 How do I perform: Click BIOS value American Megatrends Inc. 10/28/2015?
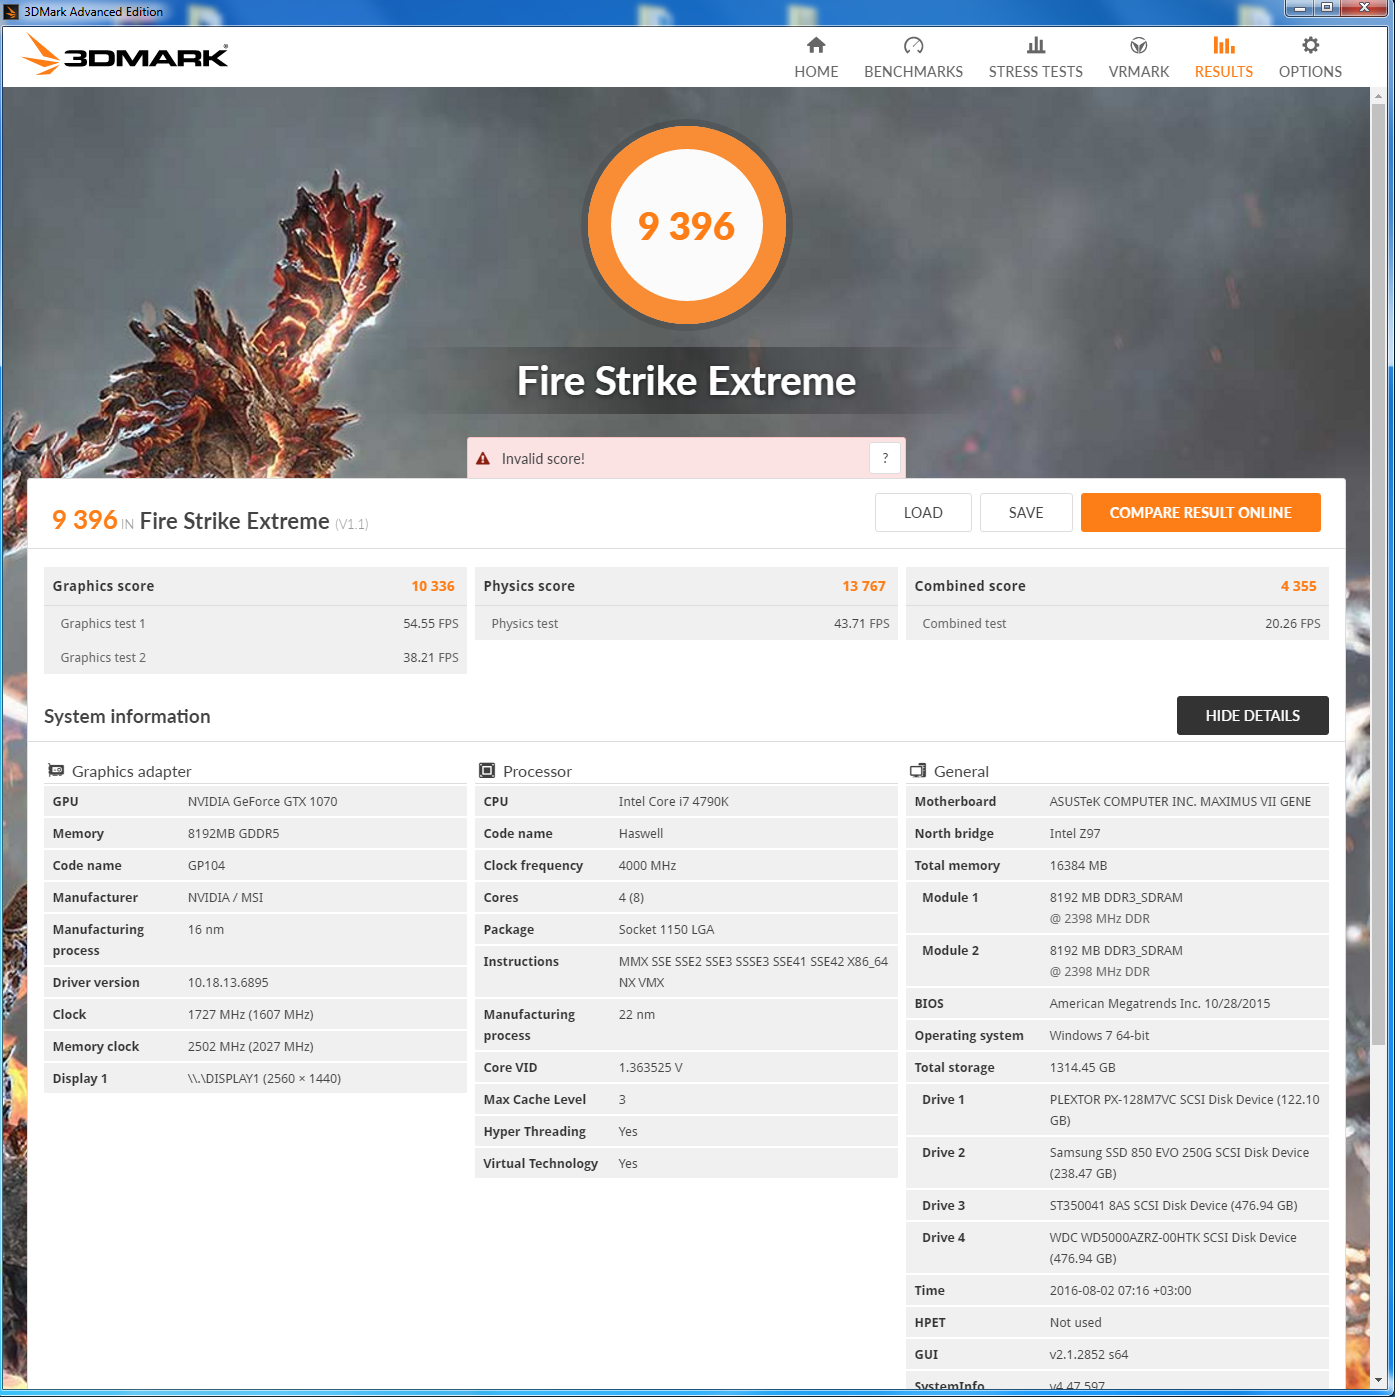pos(1160,1003)
